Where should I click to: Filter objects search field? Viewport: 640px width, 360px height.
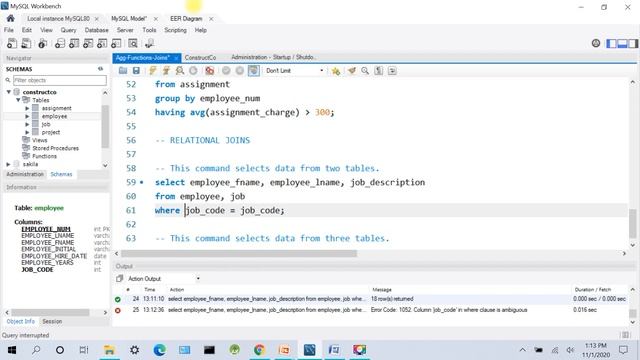(x=60, y=80)
